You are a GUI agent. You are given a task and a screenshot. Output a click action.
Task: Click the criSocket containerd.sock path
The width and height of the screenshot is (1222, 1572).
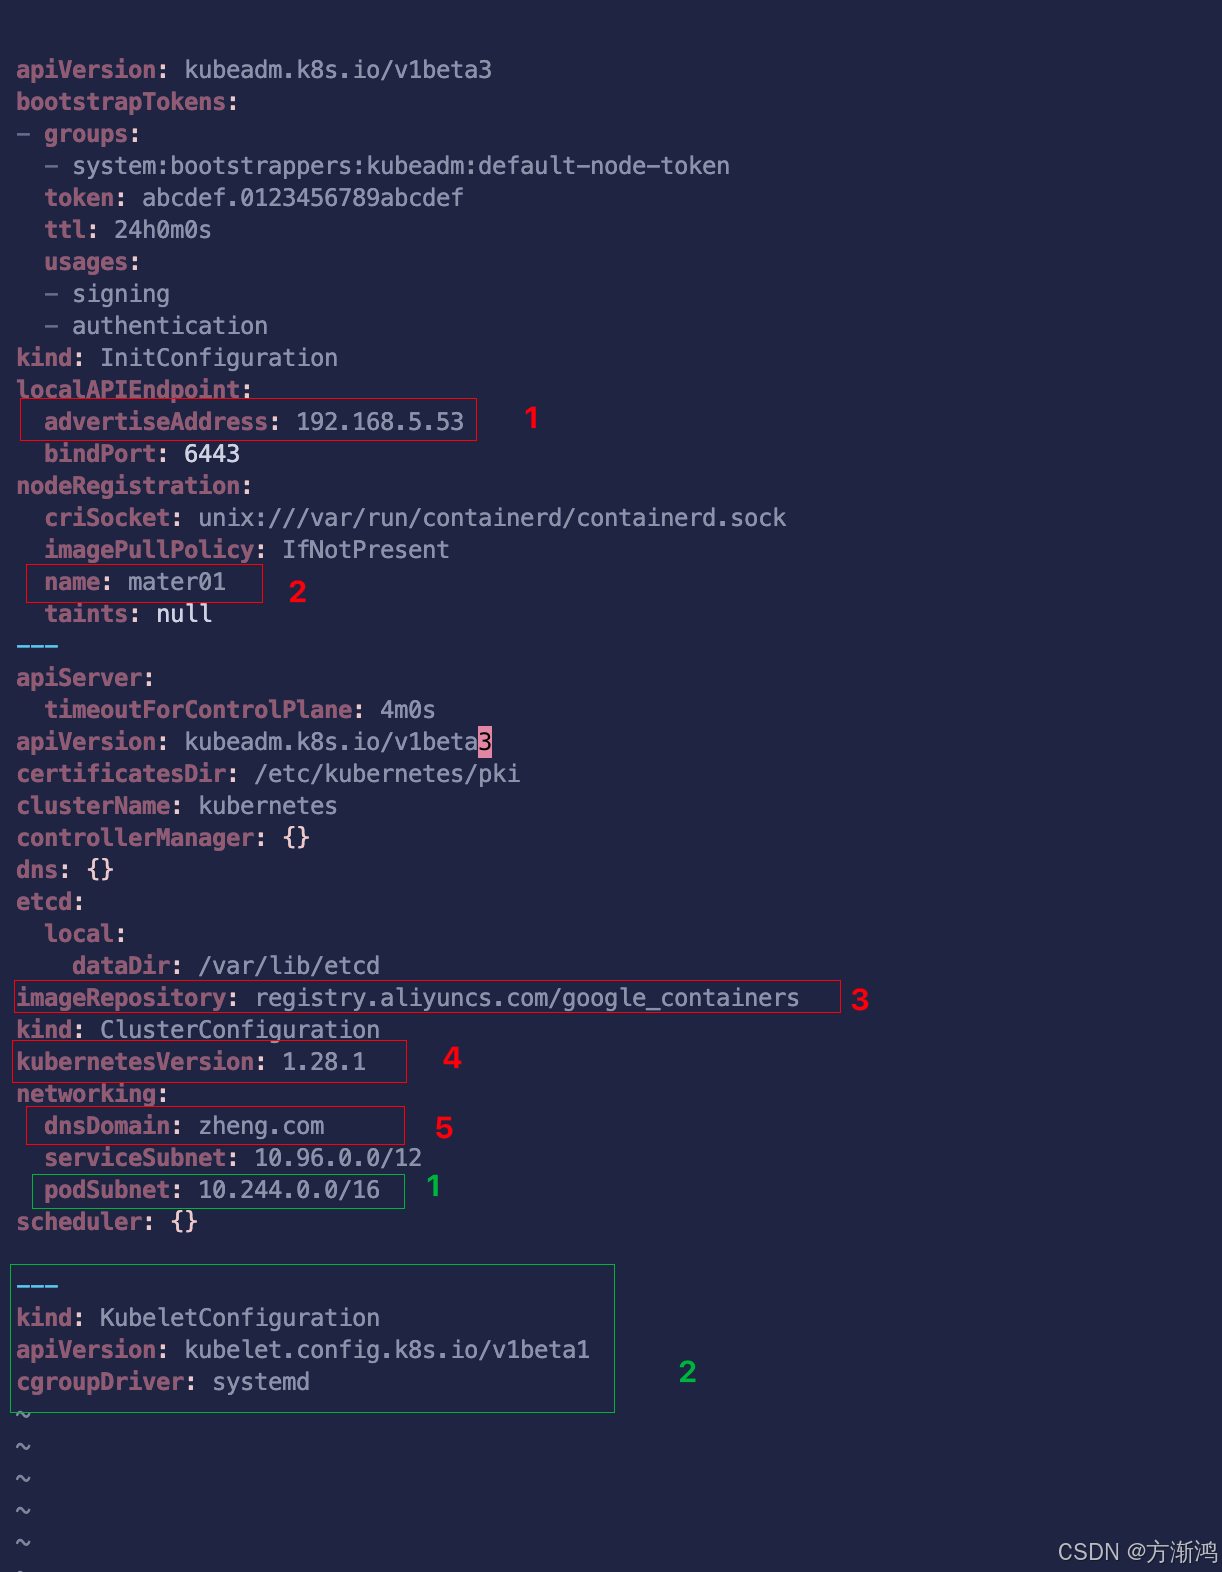492,517
